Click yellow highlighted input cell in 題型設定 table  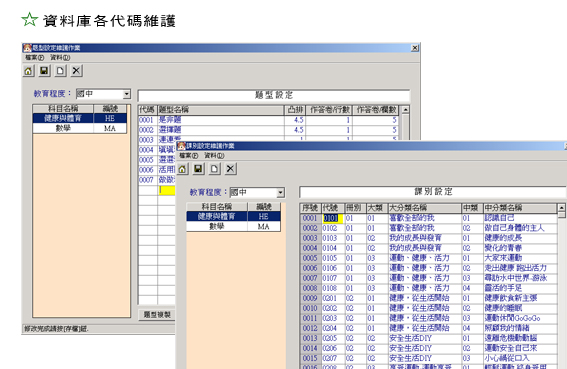(167, 190)
